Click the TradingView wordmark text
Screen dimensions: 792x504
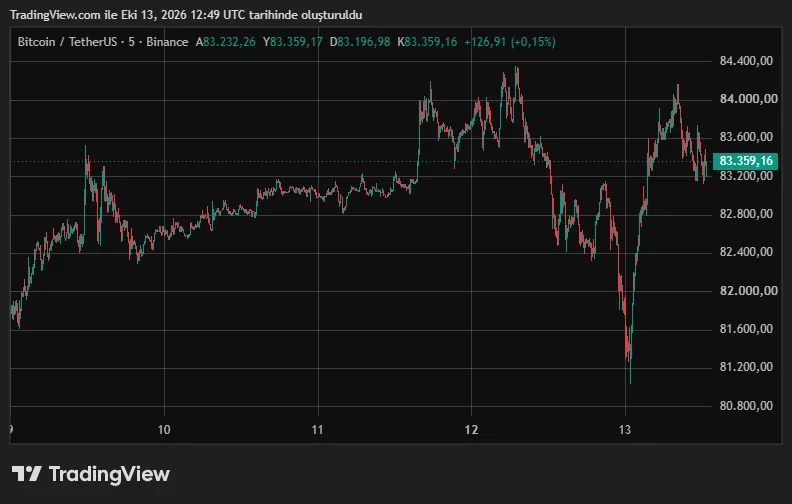tap(109, 474)
